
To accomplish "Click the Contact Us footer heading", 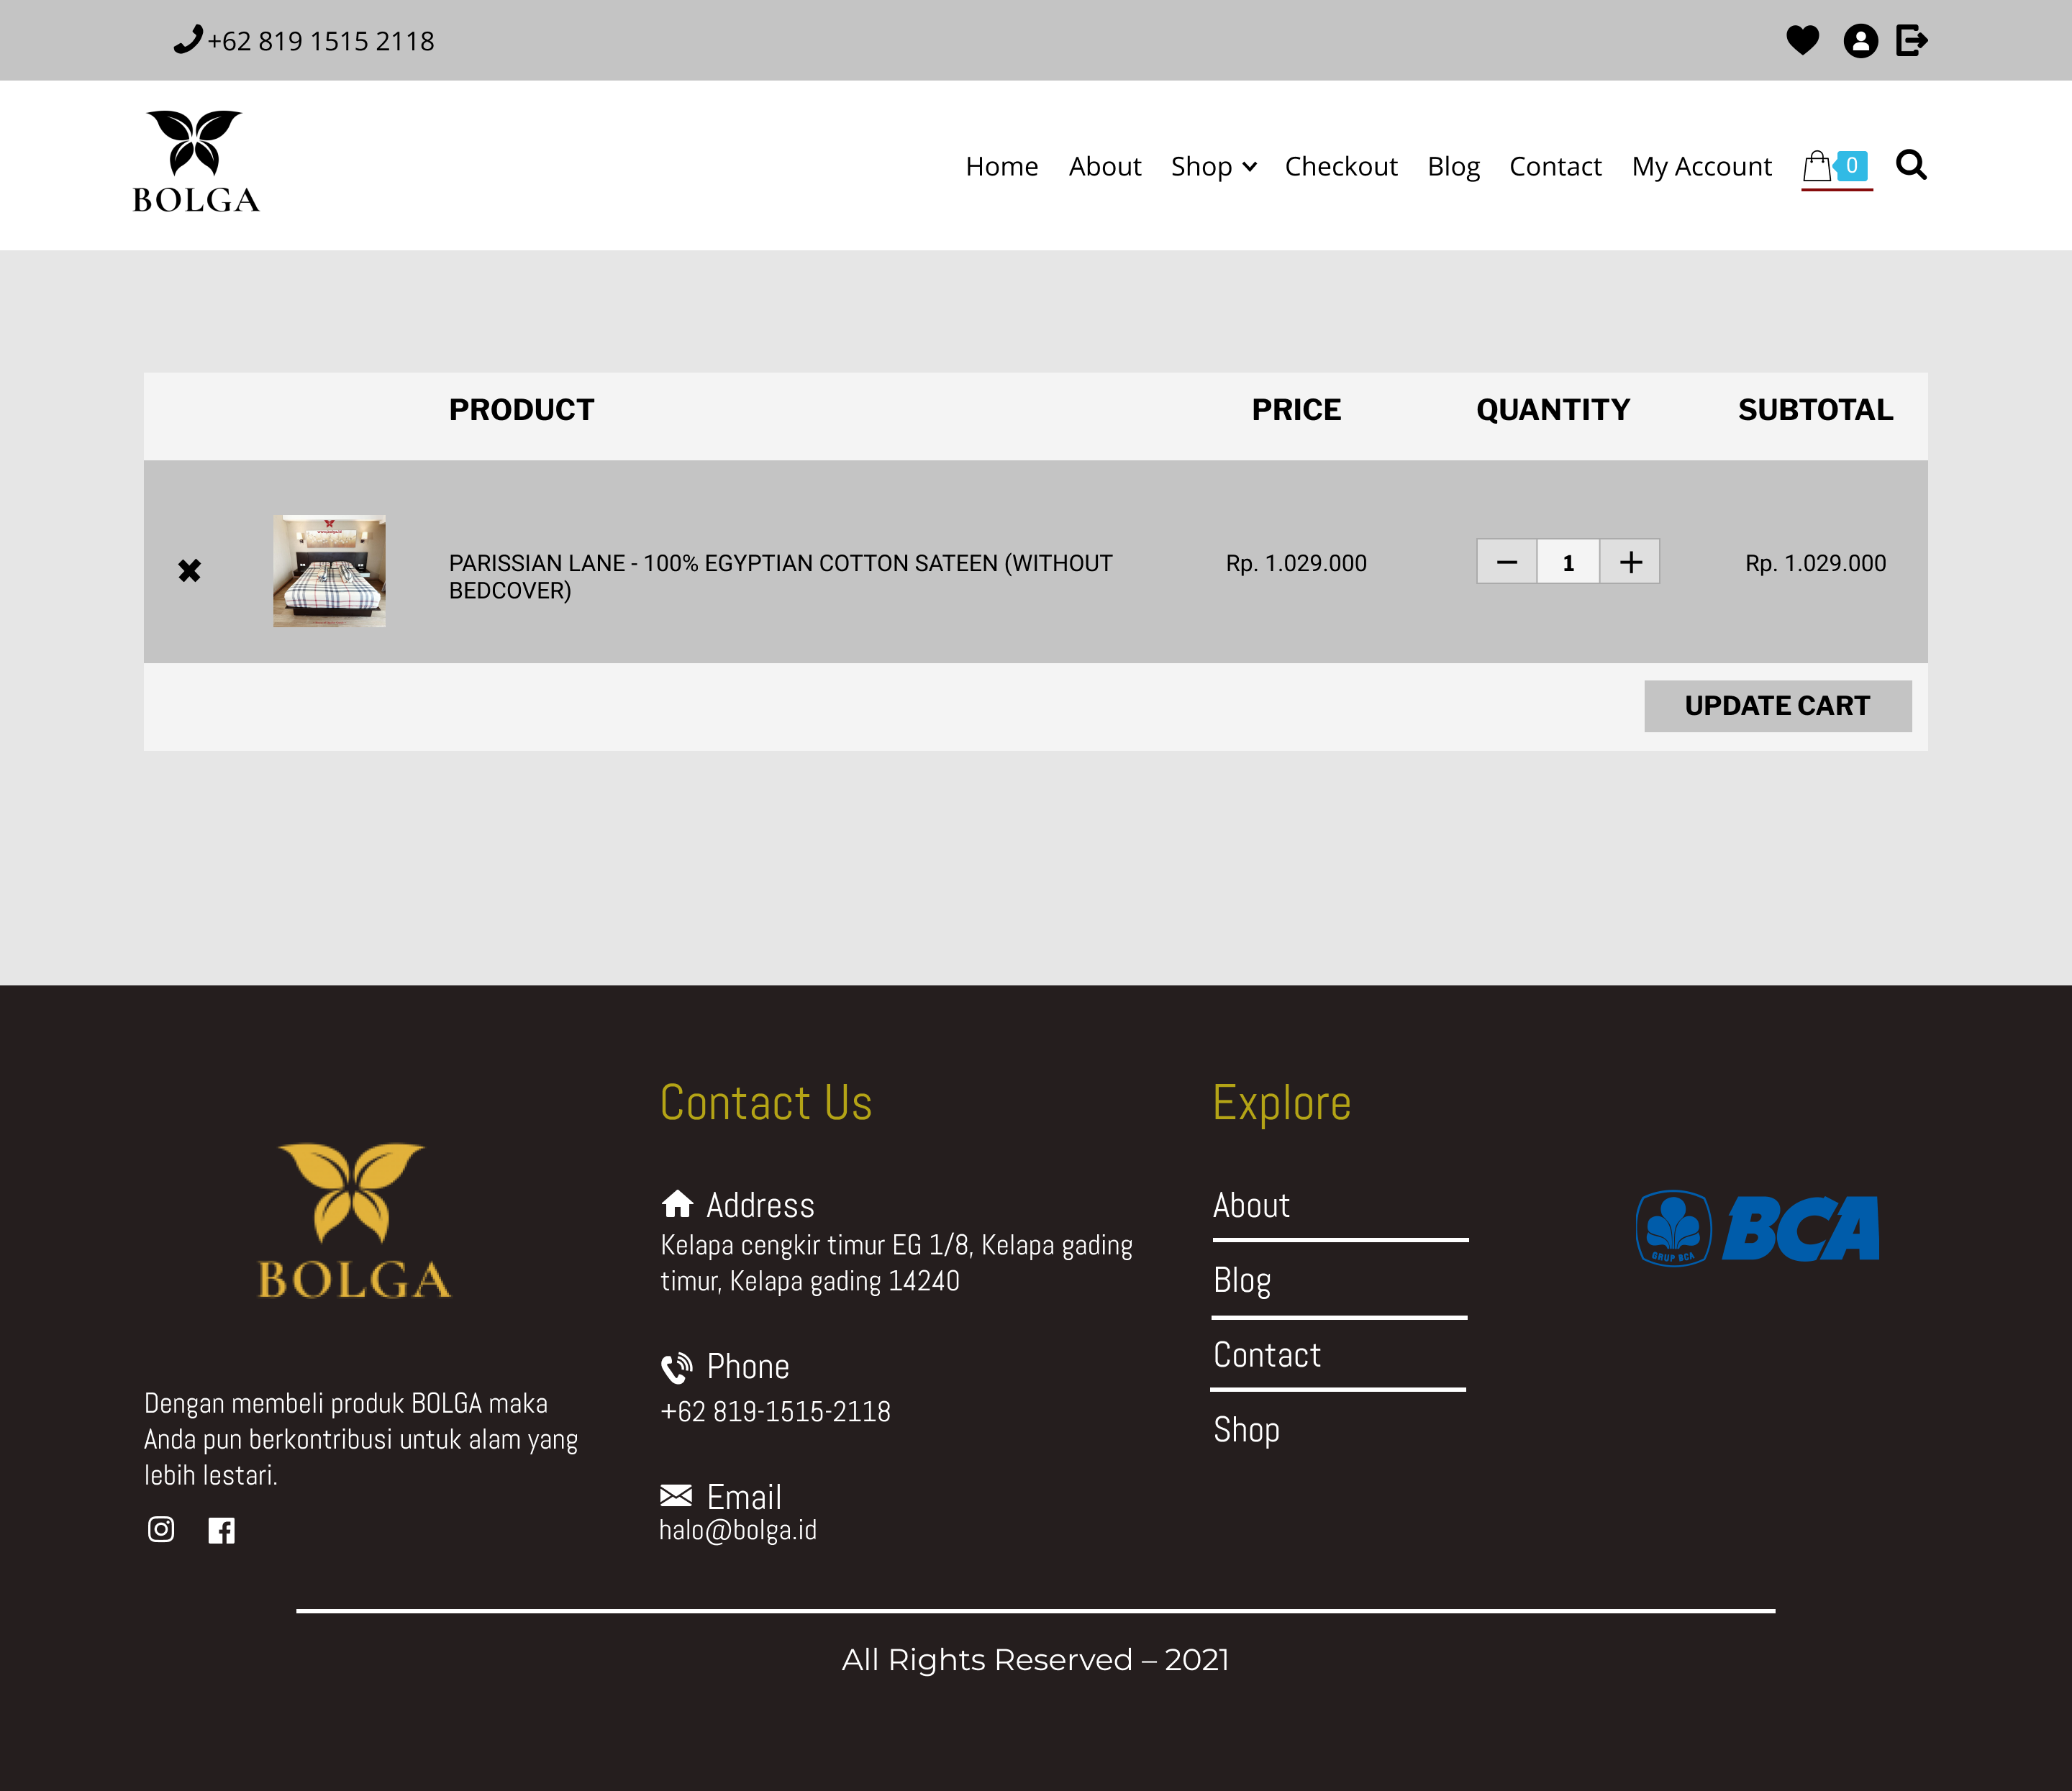I will 766,1103.
